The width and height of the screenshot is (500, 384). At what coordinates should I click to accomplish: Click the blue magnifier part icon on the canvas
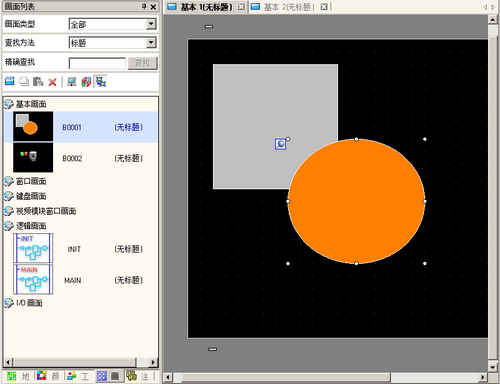click(x=280, y=144)
